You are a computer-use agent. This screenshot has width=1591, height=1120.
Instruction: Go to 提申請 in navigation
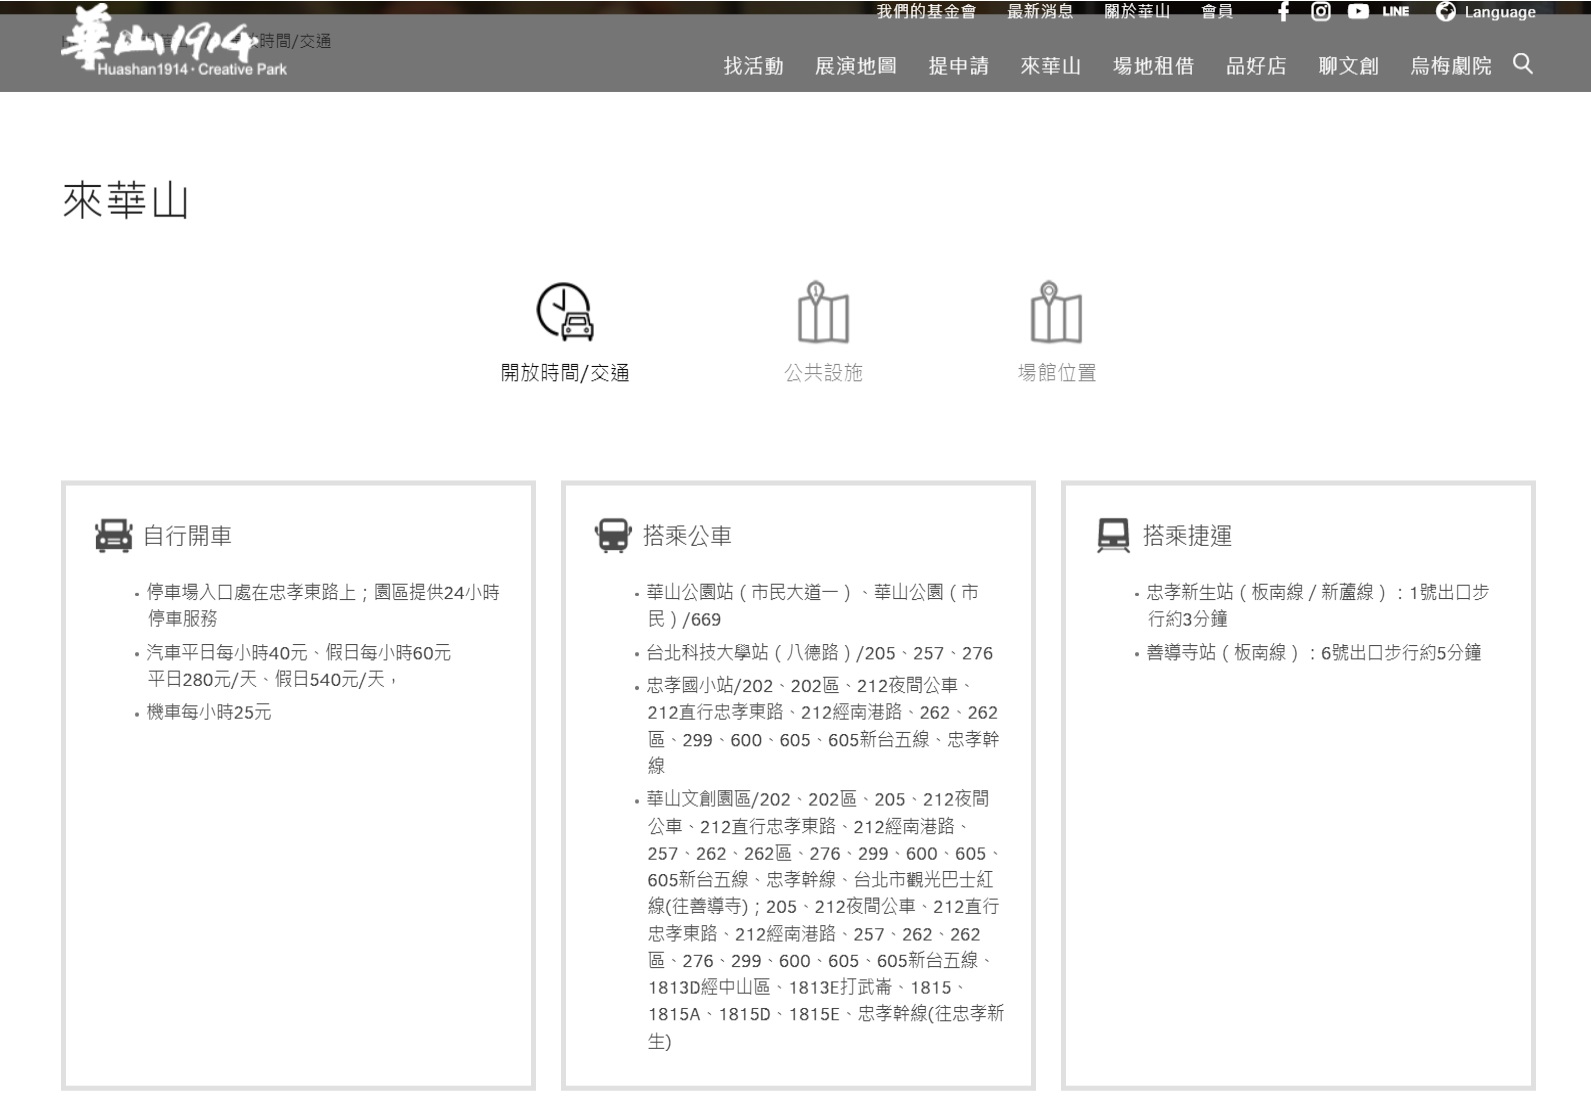(958, 66)
